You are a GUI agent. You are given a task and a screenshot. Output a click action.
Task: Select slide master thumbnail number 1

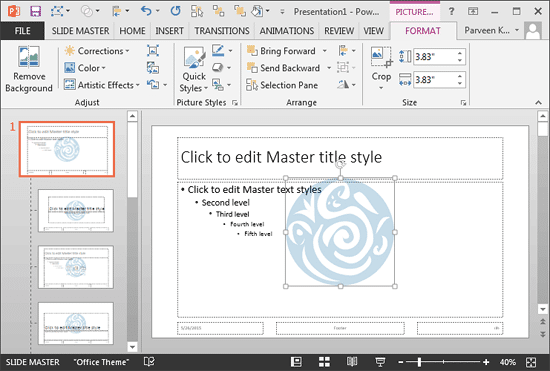pos(67,149)
